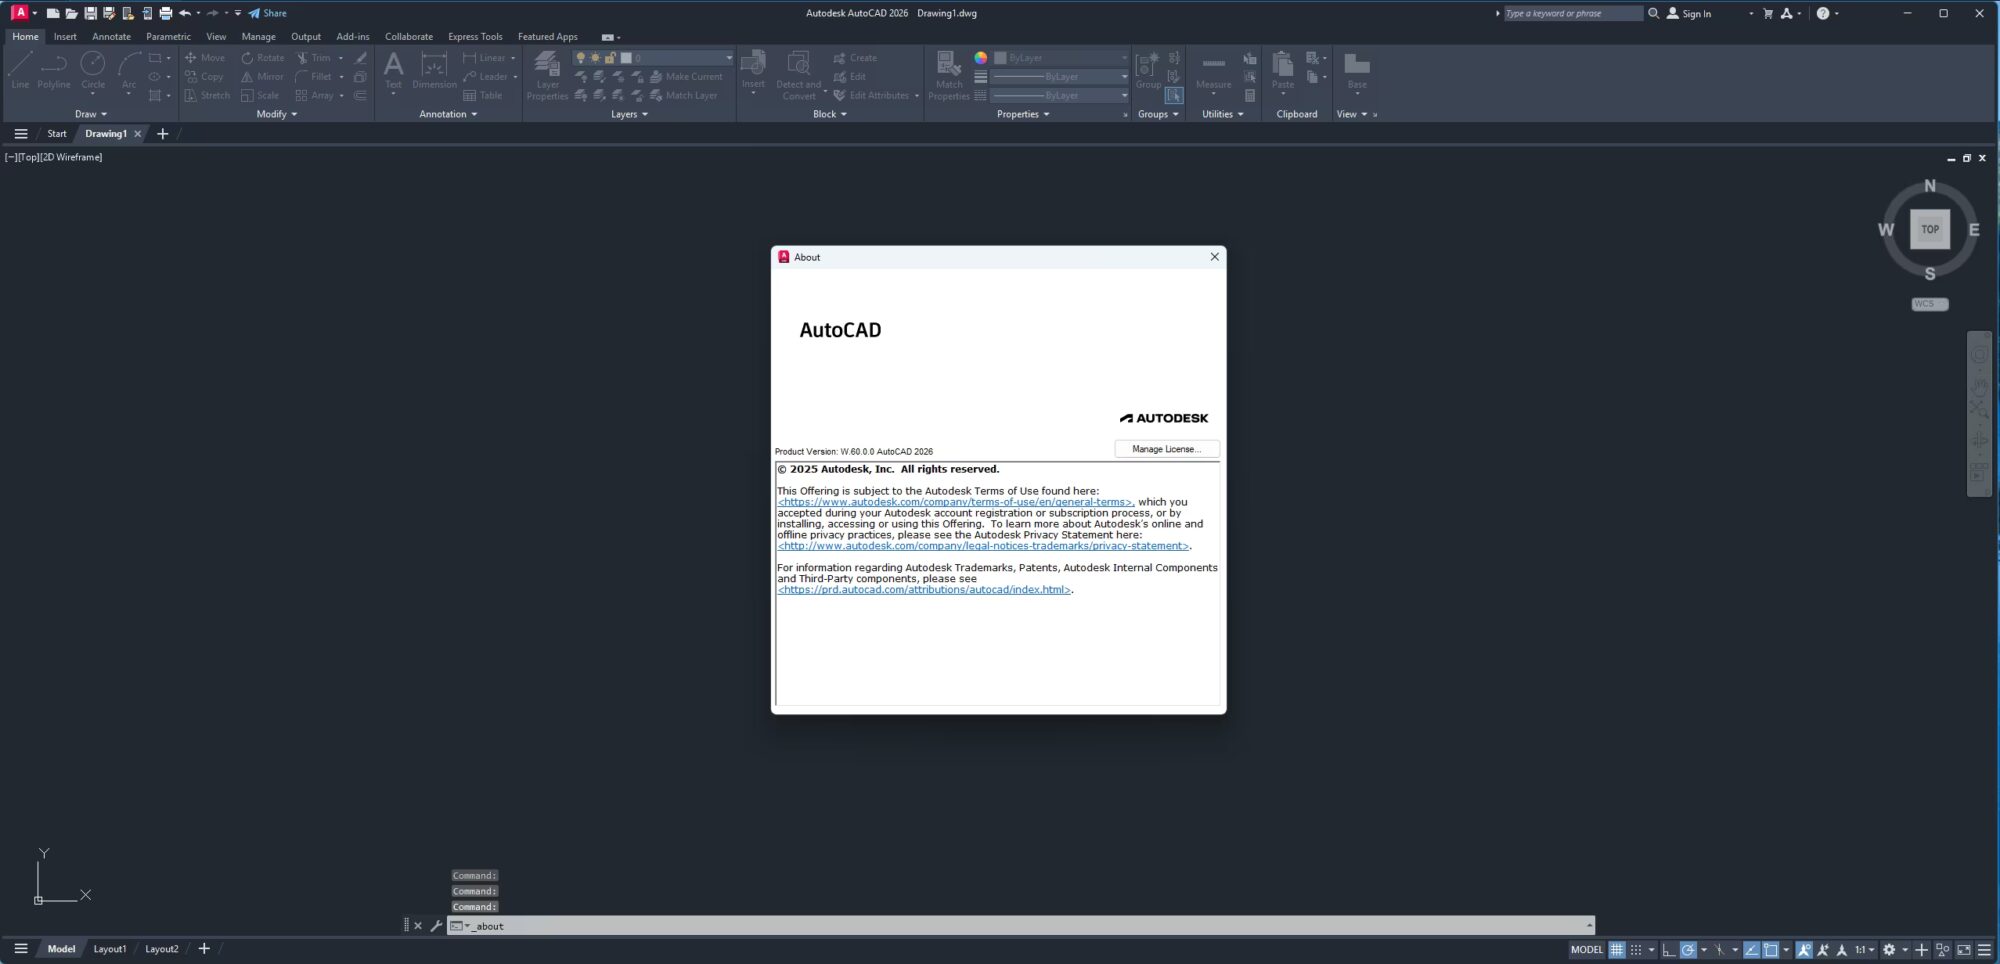Click the Match Properties tool

(948, 72)
